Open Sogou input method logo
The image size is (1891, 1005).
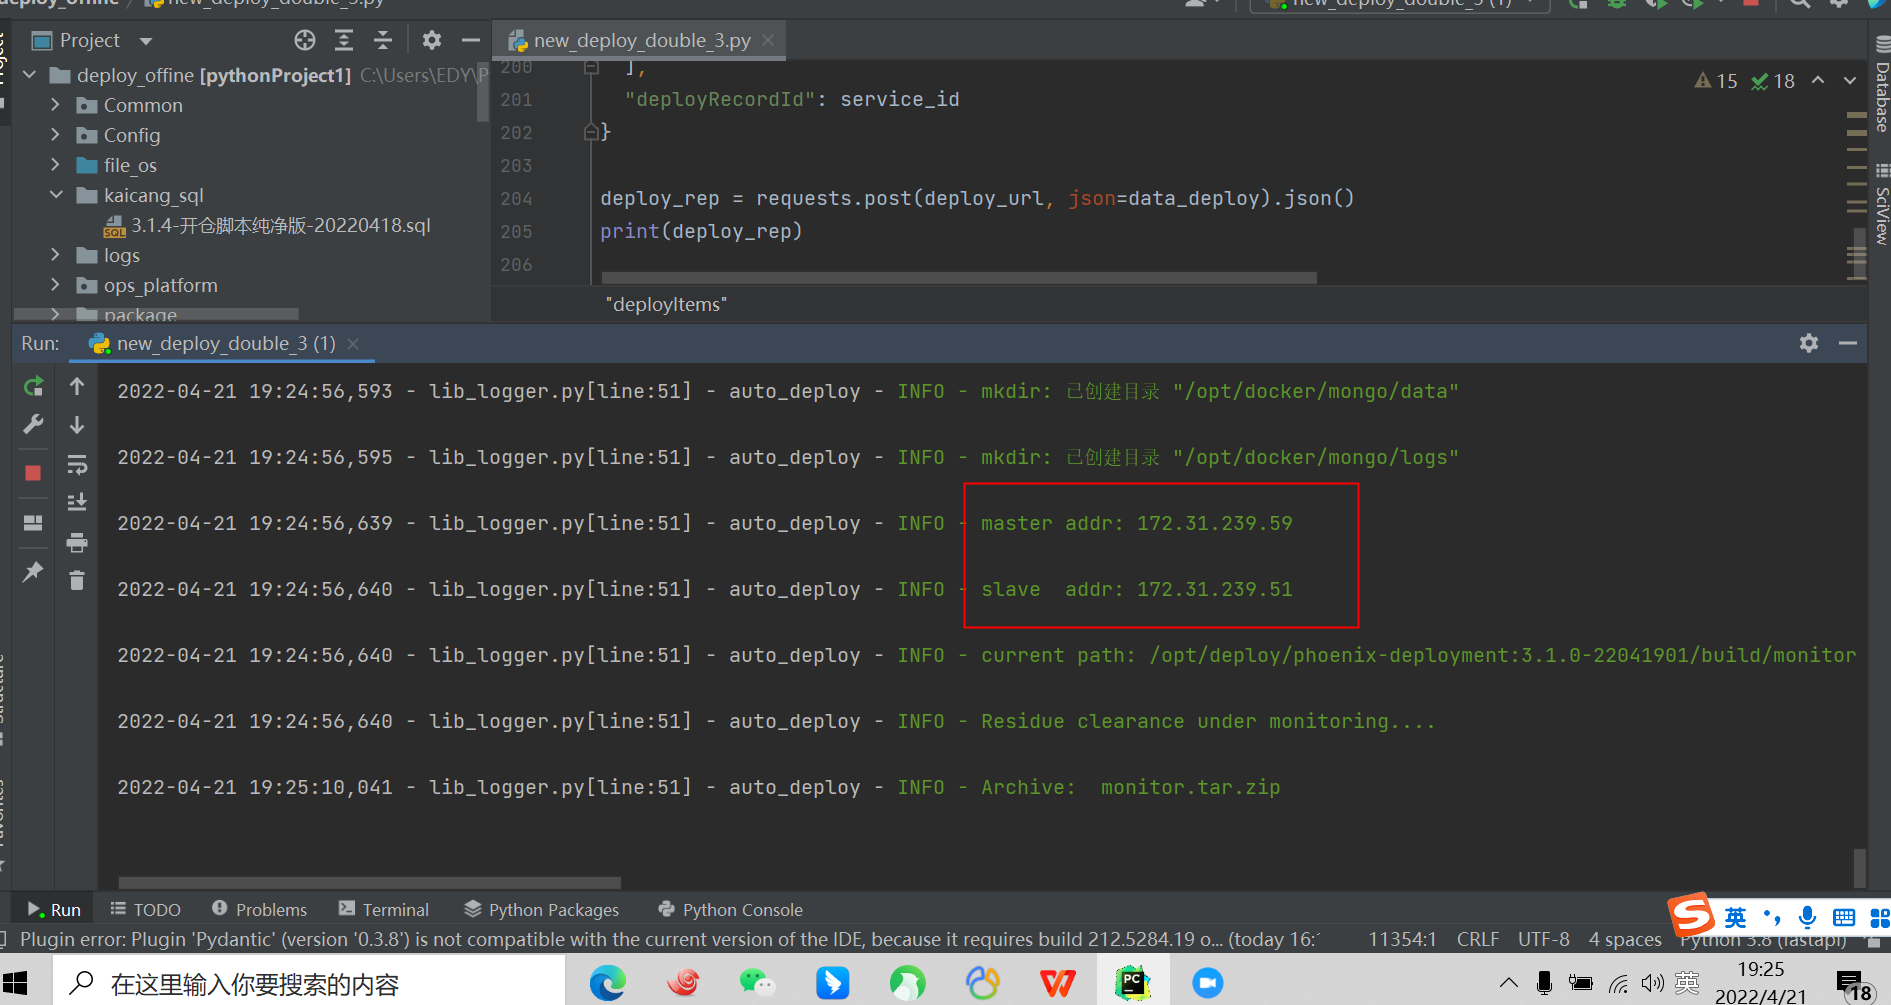[1692, 915]
